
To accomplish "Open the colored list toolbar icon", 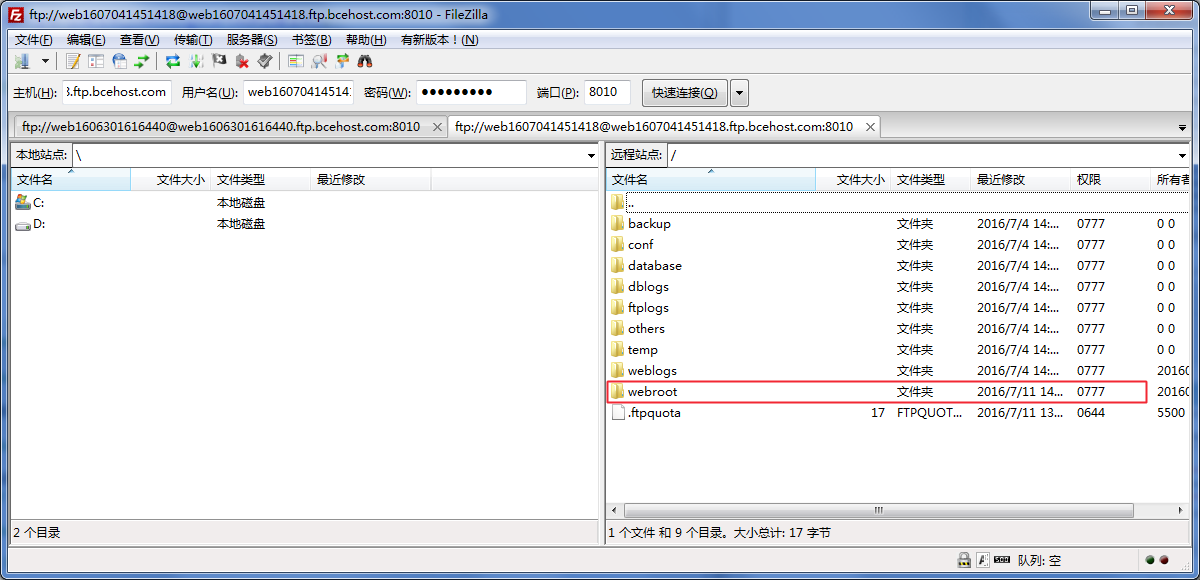I will point(296,61).
